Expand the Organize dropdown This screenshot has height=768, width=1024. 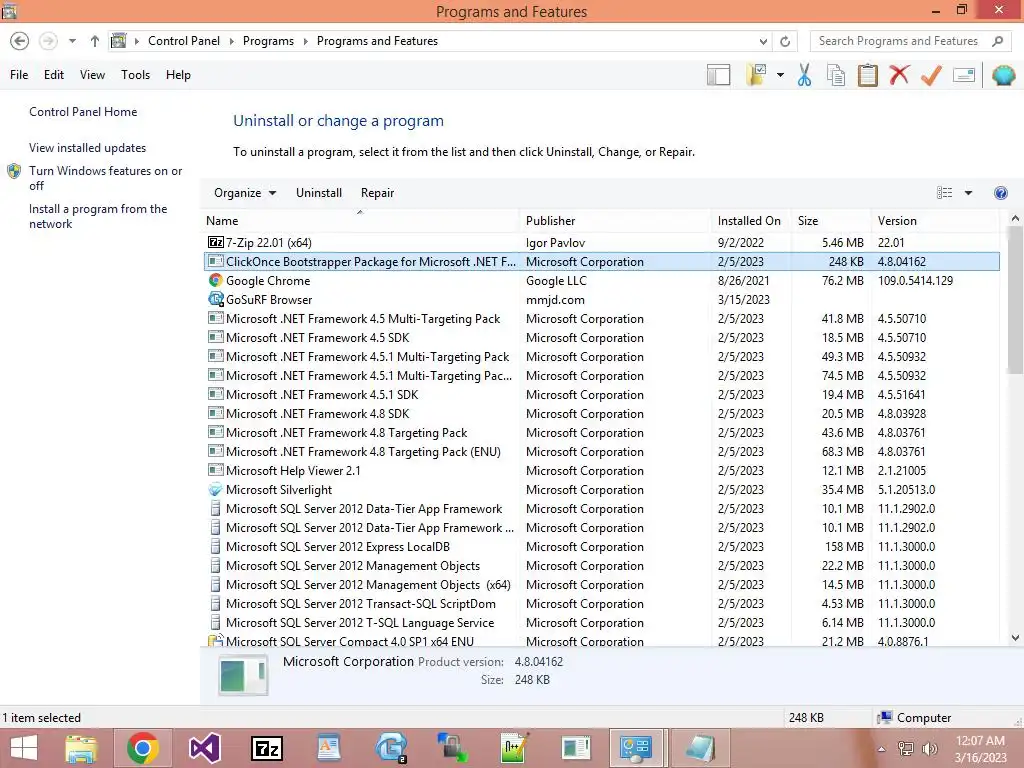click(245, 193)
